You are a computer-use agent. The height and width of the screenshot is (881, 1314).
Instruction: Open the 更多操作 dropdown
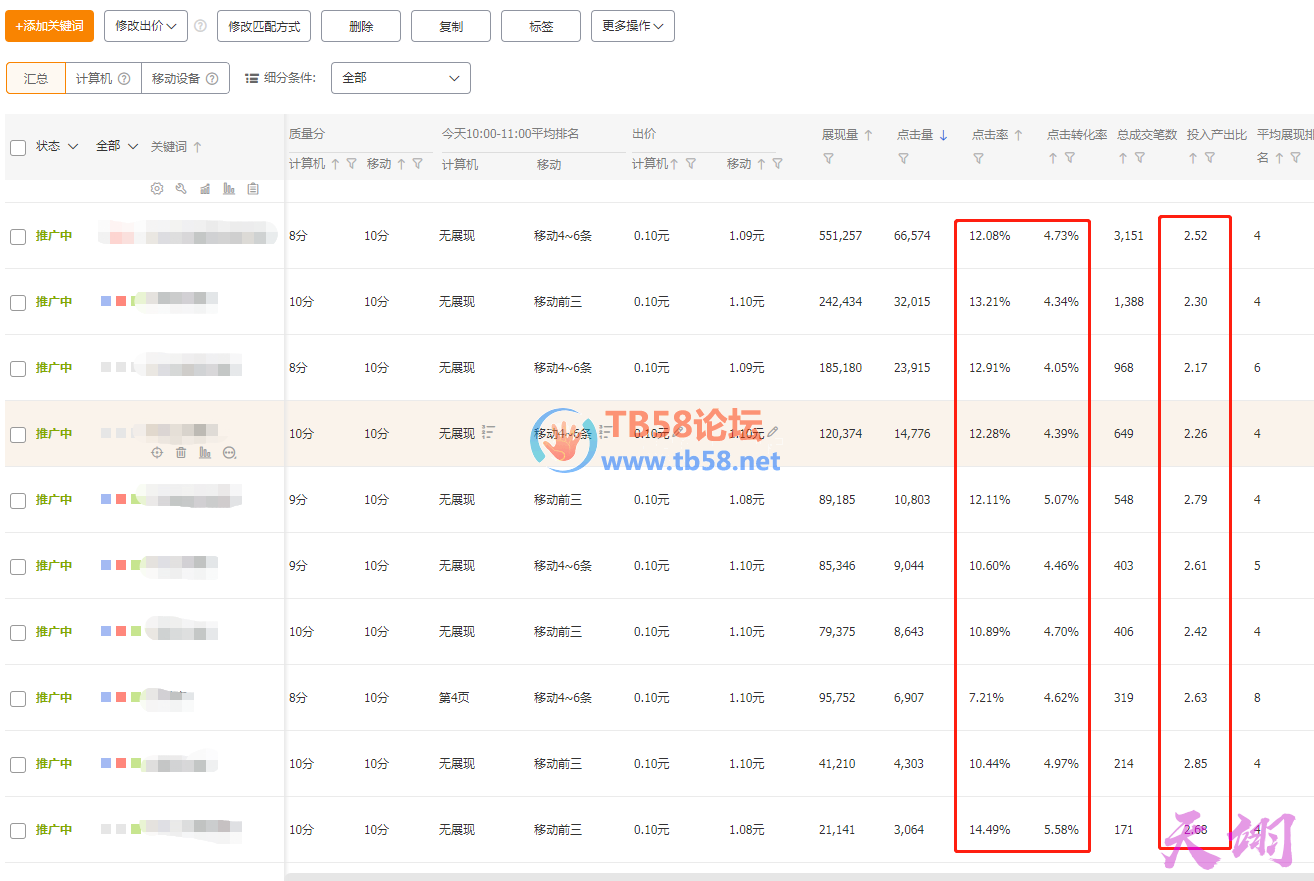coord(633,26)
